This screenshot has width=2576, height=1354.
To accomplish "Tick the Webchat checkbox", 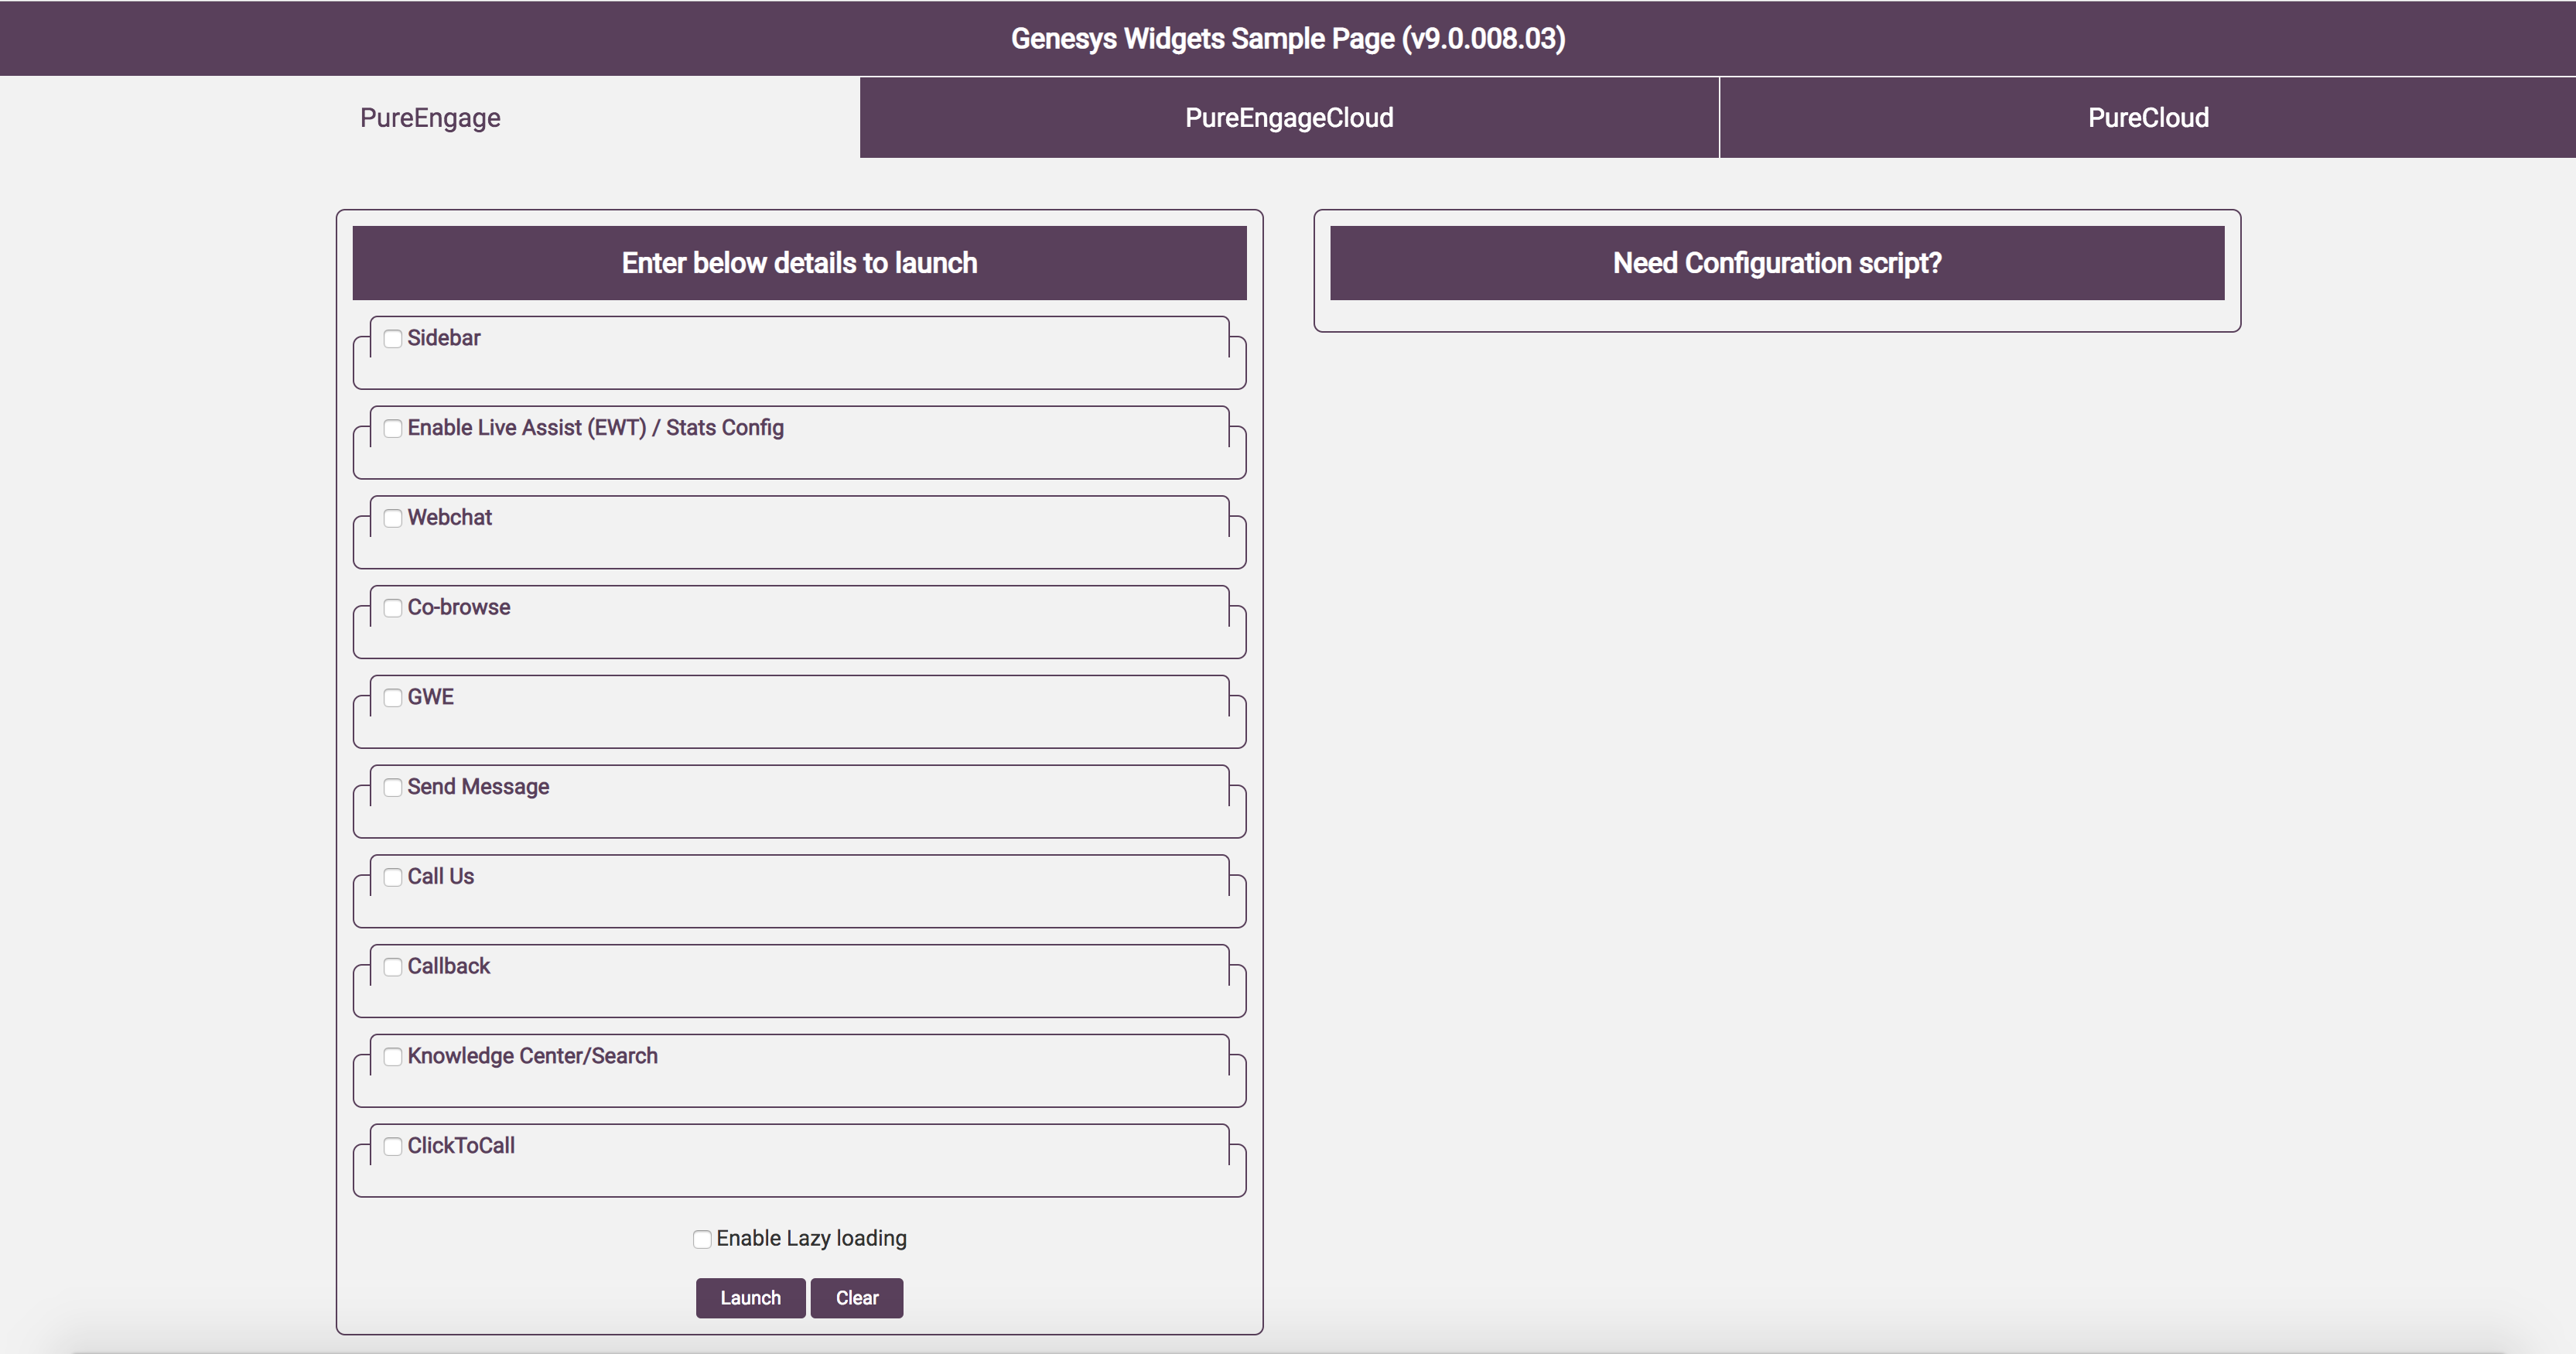I will pos(393,518).
